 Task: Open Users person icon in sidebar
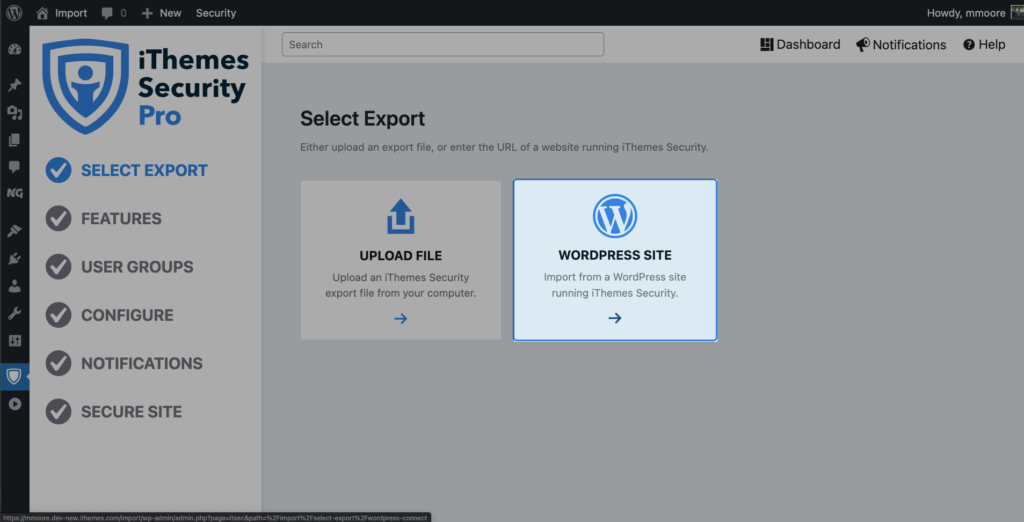[x=14, y=285]
